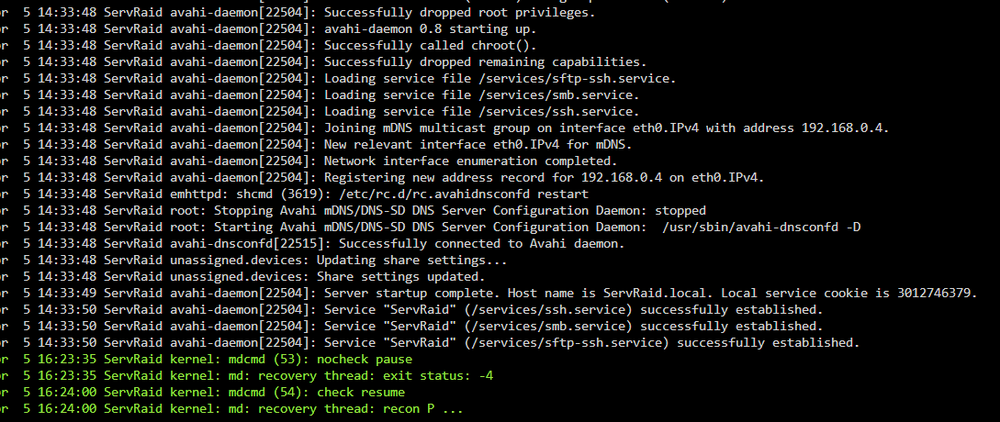Select the 'Successfully dropped remaining capabilities' line
The height and width of the screenshot is (422, 1000).
(x=324, y=62)
